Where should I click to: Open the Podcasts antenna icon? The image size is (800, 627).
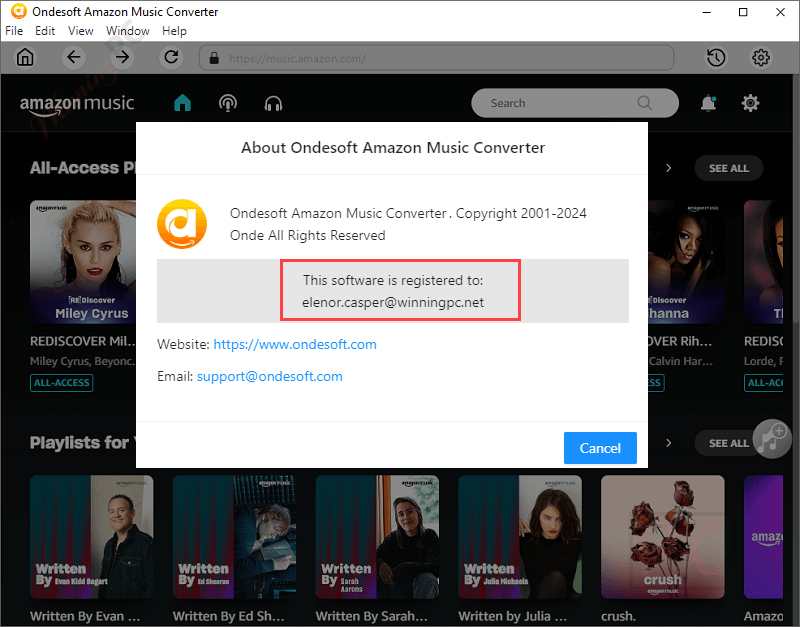(x=228, y=103)
